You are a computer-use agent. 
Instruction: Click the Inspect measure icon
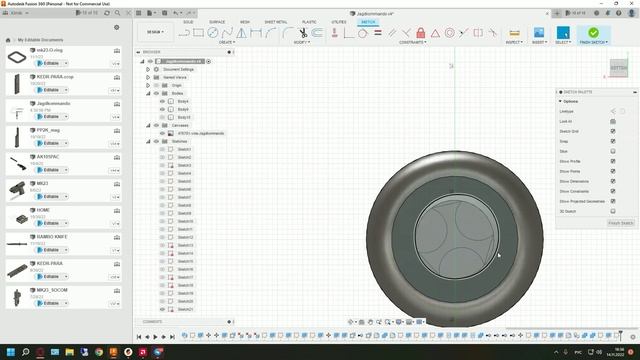coord(514,33)
